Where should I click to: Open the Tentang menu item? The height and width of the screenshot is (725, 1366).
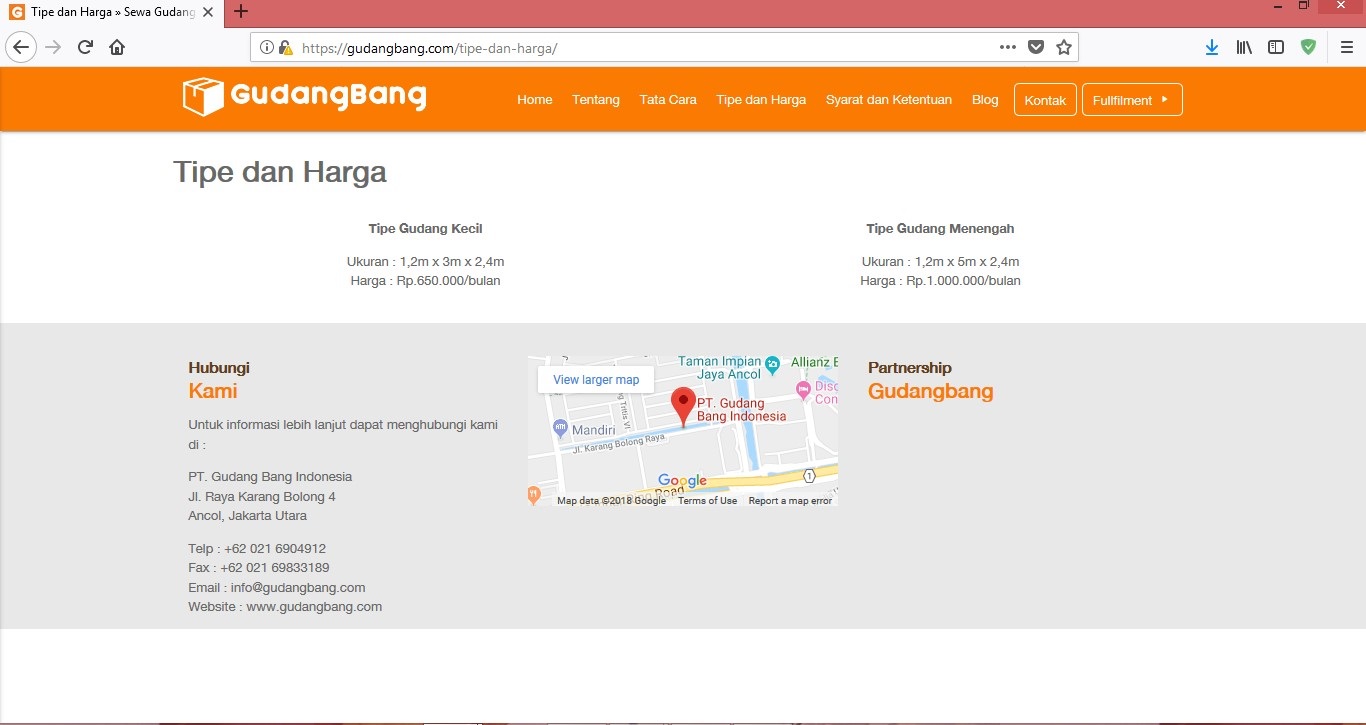click(596, 100)
